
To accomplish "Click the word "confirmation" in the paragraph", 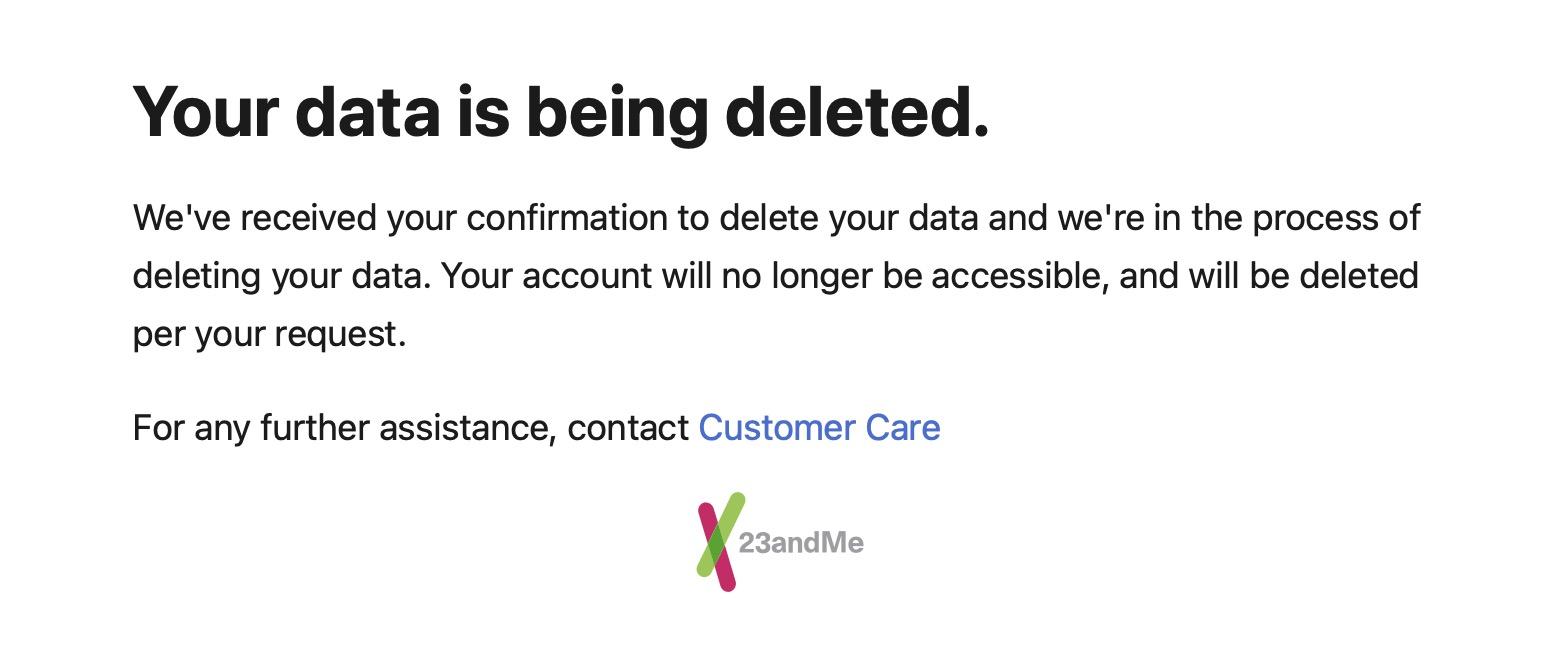I will tap(567, 218).
